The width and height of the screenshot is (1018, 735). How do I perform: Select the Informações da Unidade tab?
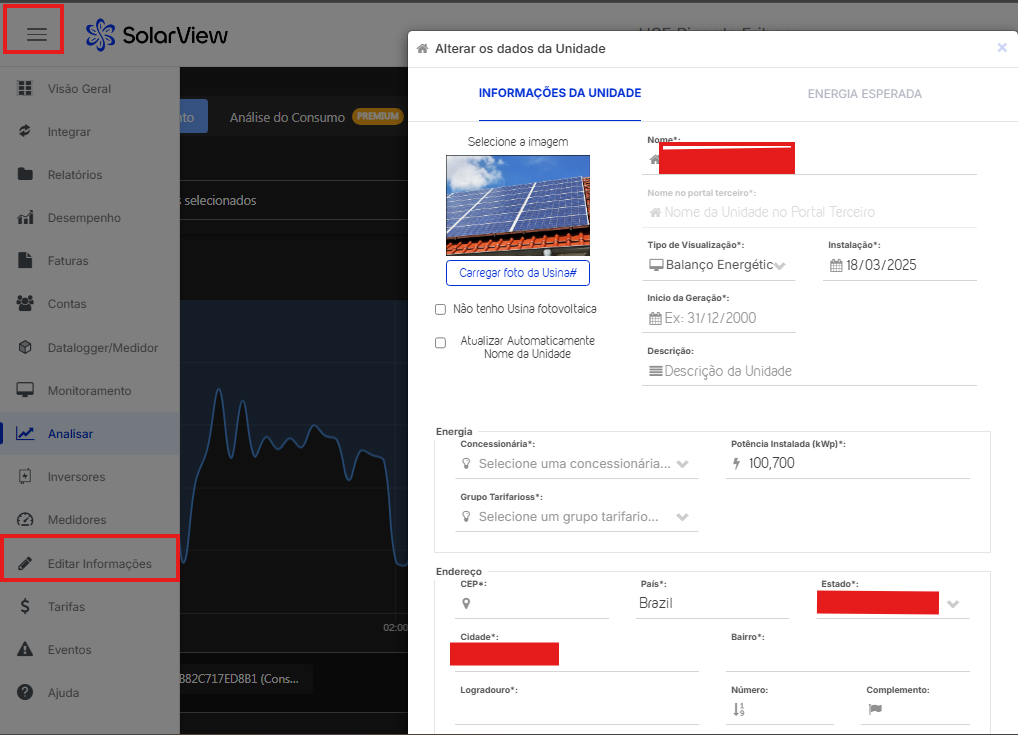tap(560, 94)
